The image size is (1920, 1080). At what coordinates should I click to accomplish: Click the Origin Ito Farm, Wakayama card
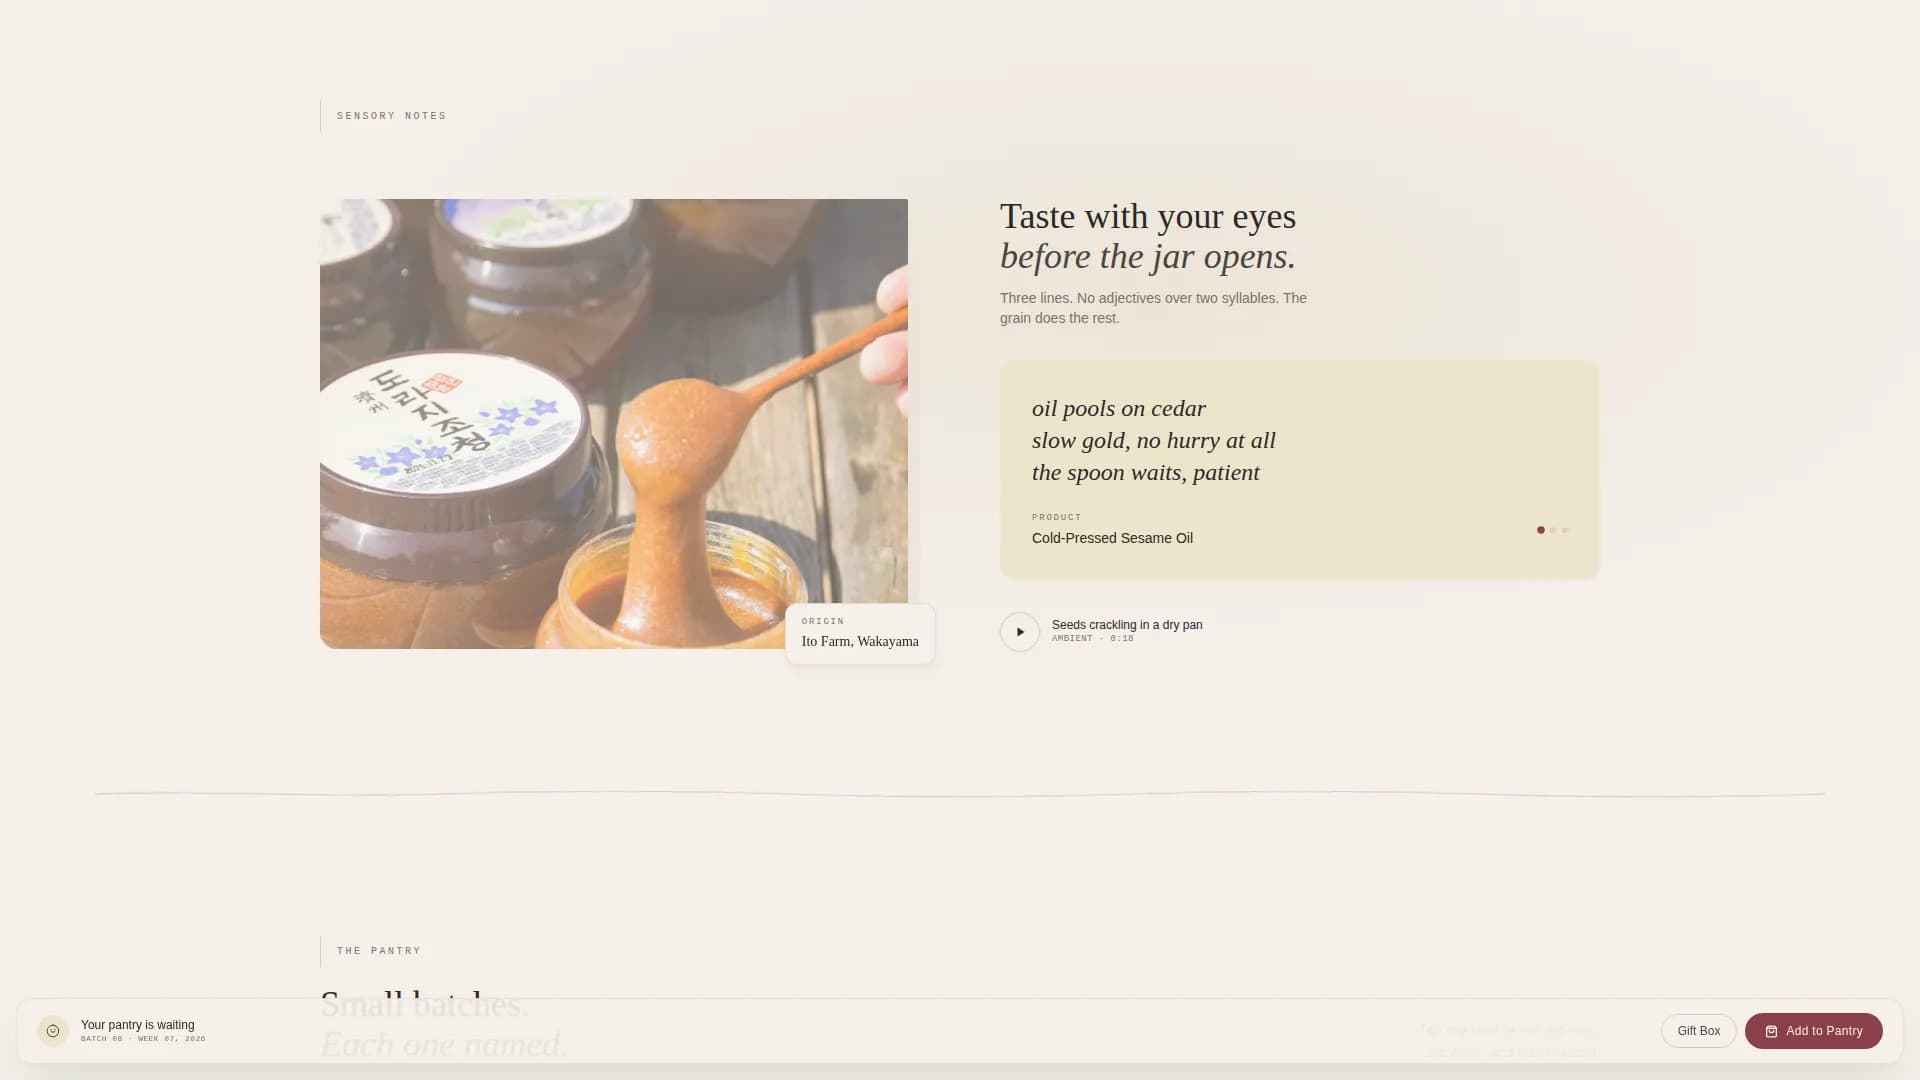click(860, 633)
